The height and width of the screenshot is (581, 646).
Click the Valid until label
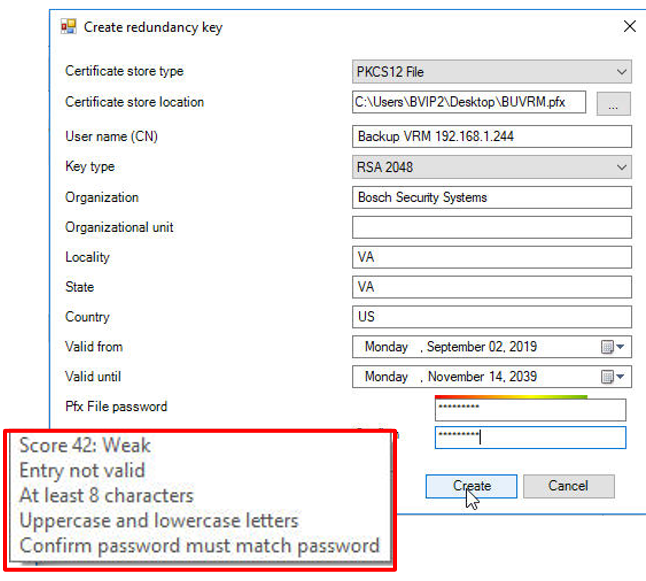(x=93, y=376)
